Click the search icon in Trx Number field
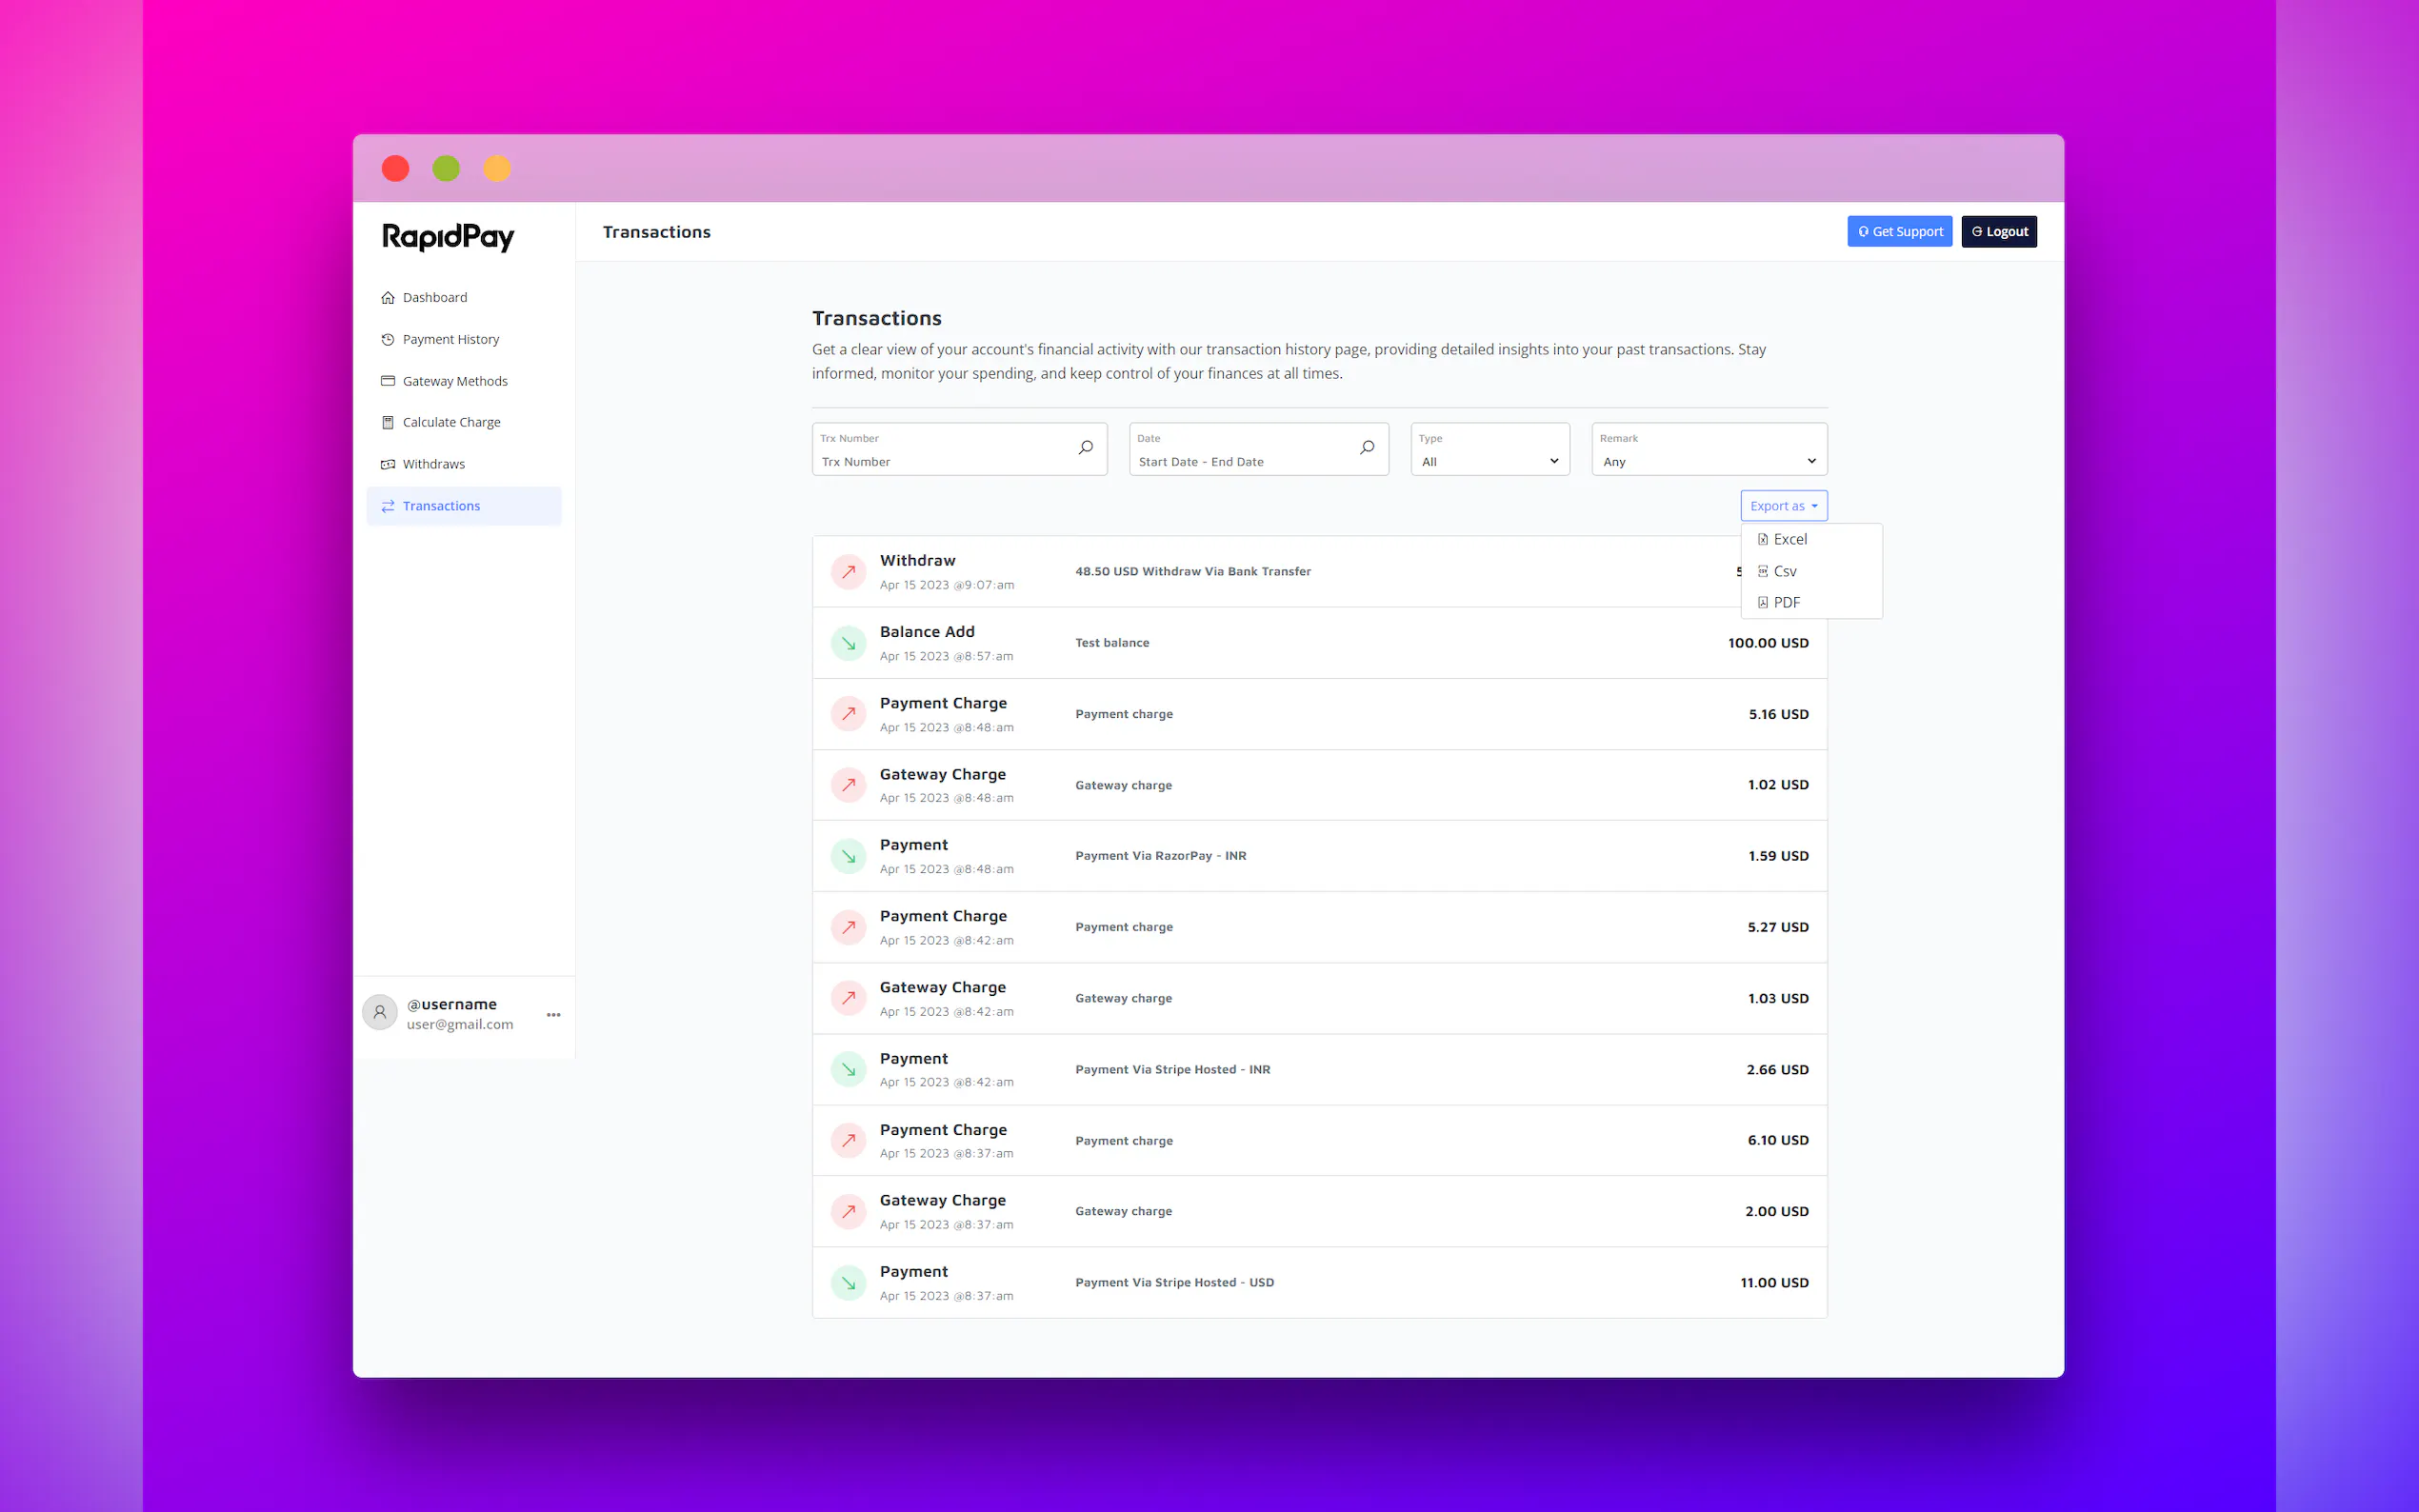 point(1085,448)
